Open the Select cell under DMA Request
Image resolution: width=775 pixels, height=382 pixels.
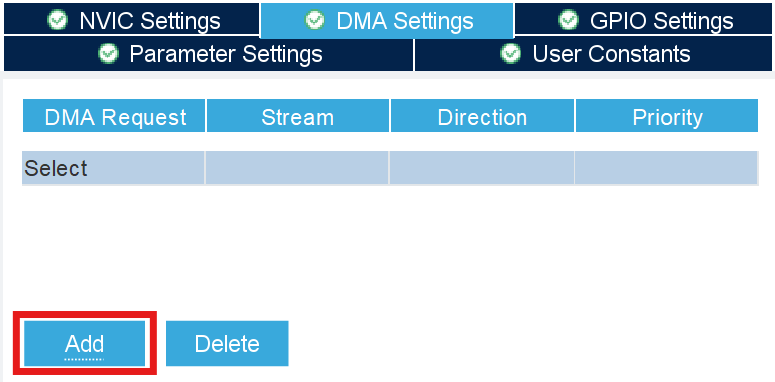[113, 168]
